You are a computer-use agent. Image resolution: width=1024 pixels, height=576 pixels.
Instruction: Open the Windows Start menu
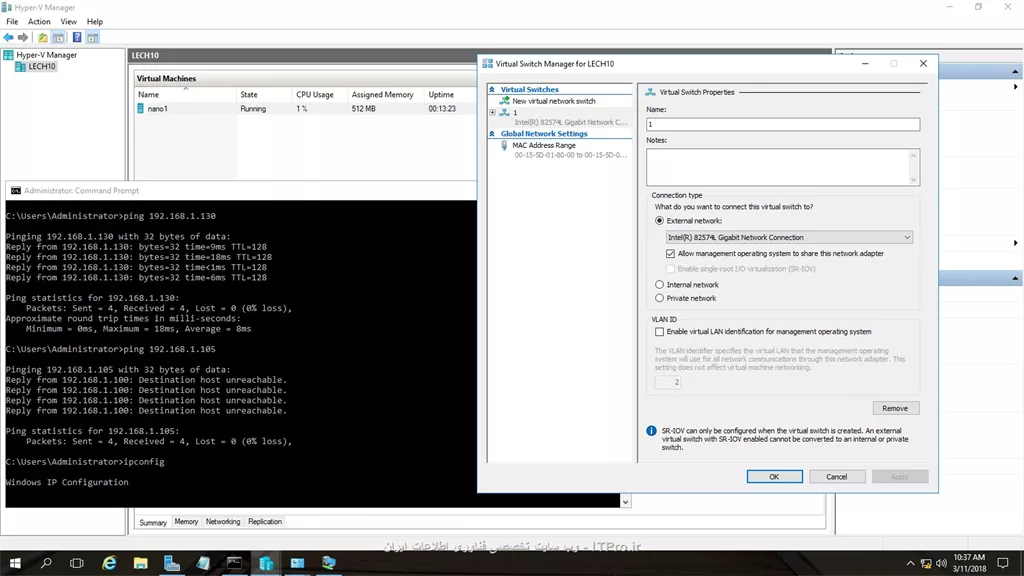pyautogui.click(x=15, y=563)
